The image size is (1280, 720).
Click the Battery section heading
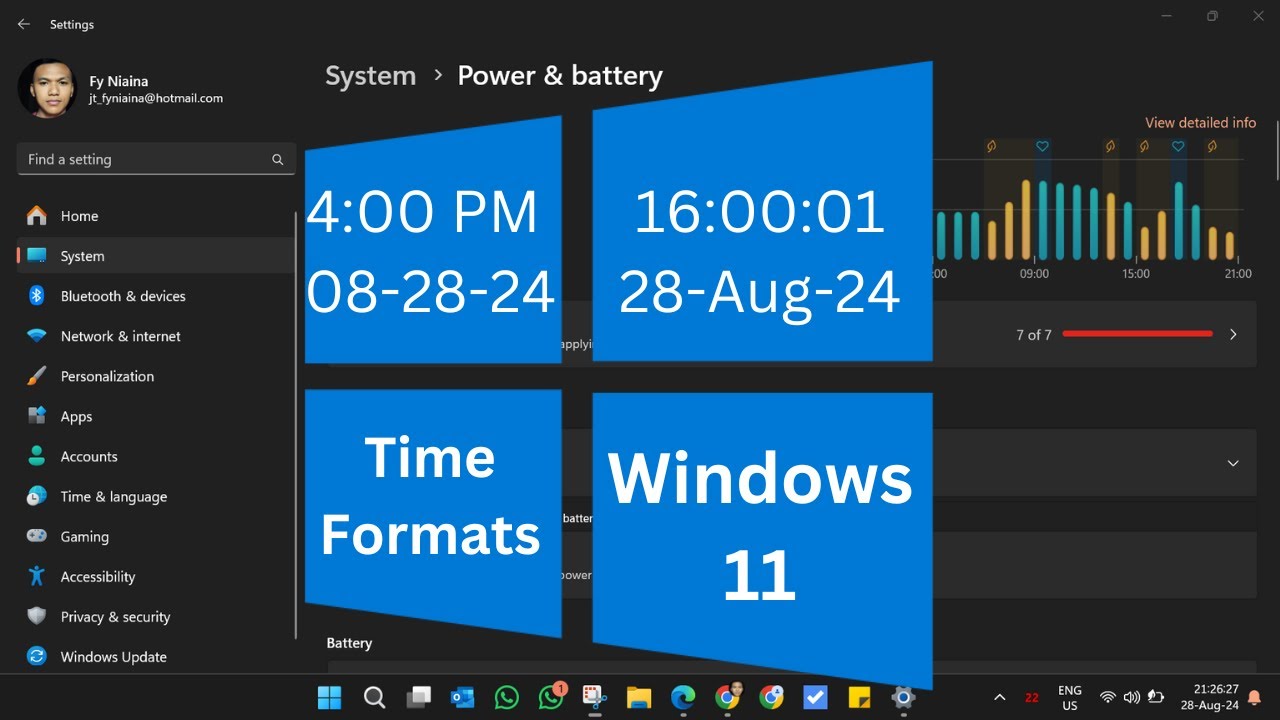tap(349, 643)
